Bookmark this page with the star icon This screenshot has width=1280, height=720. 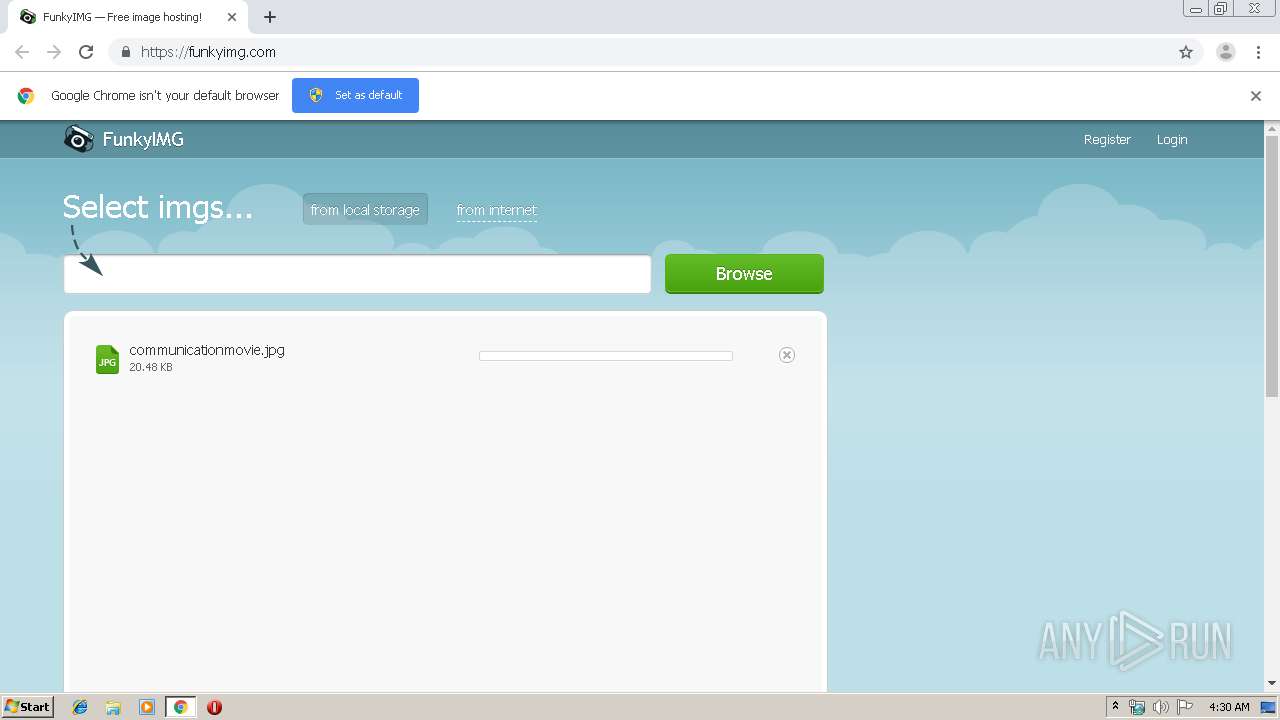tap(1186, 52)
